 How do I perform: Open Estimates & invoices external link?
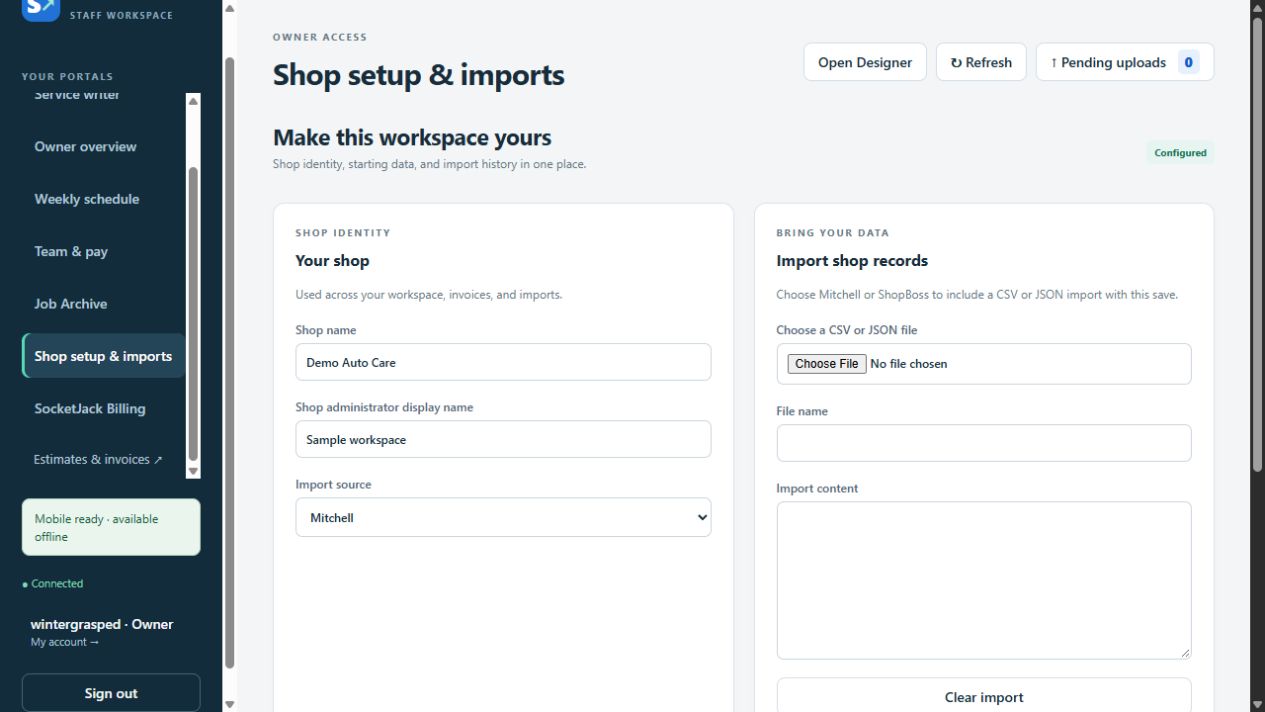pos(98,460)
